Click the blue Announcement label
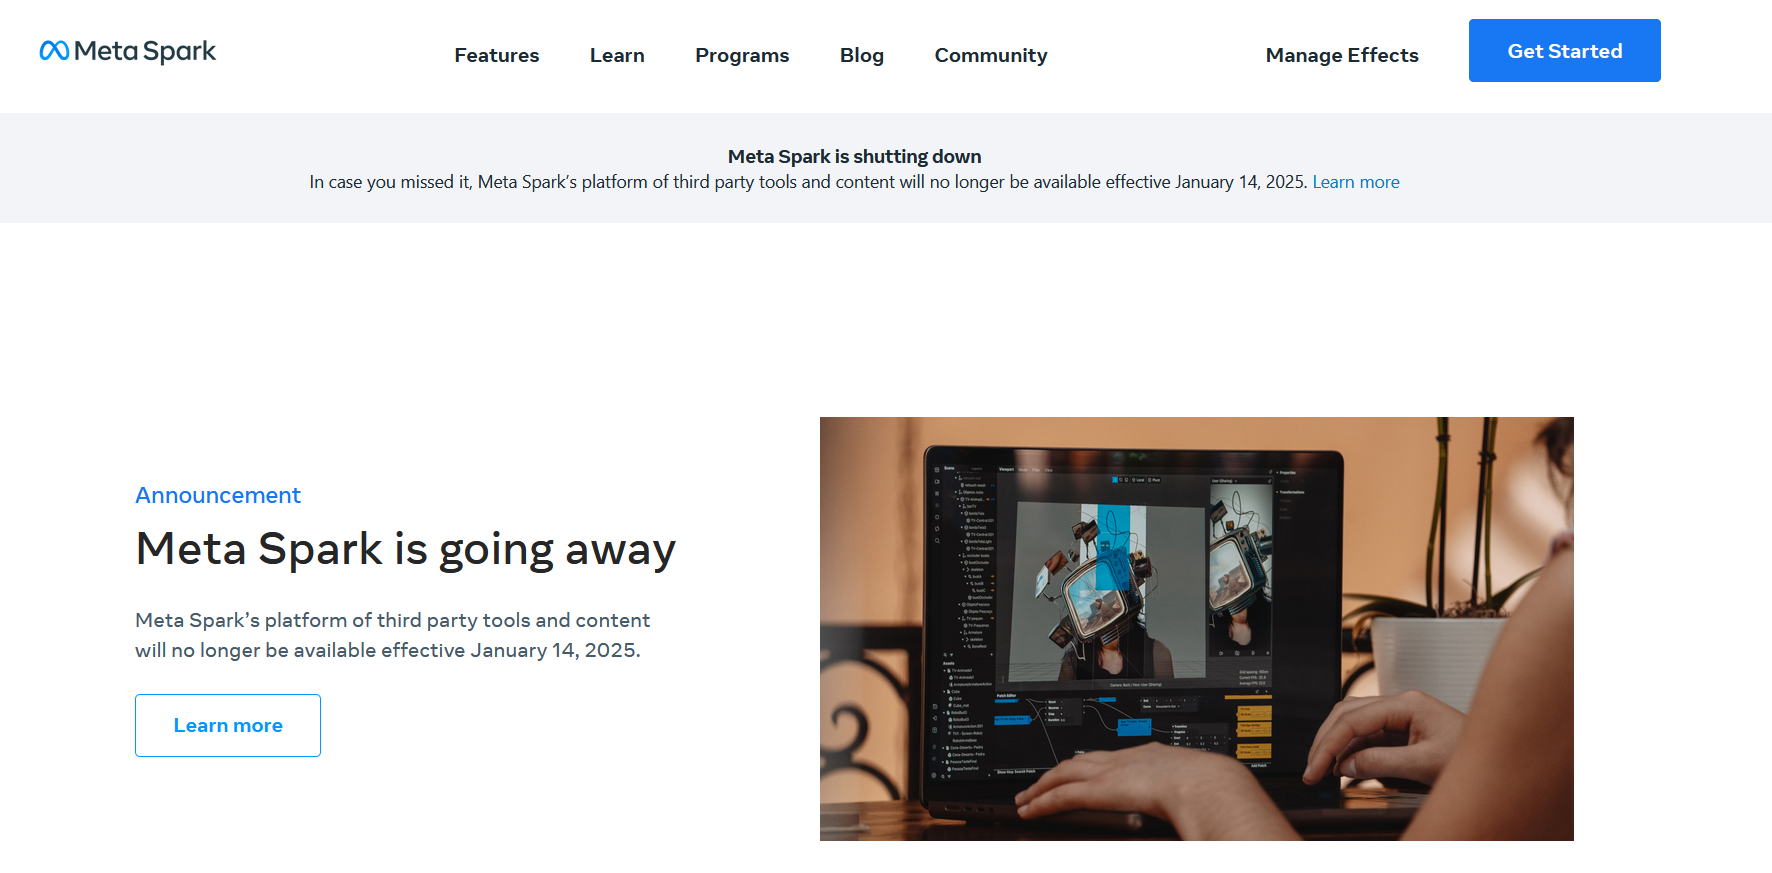Screen dimensions: 1772x873 (x=218, y=495)
